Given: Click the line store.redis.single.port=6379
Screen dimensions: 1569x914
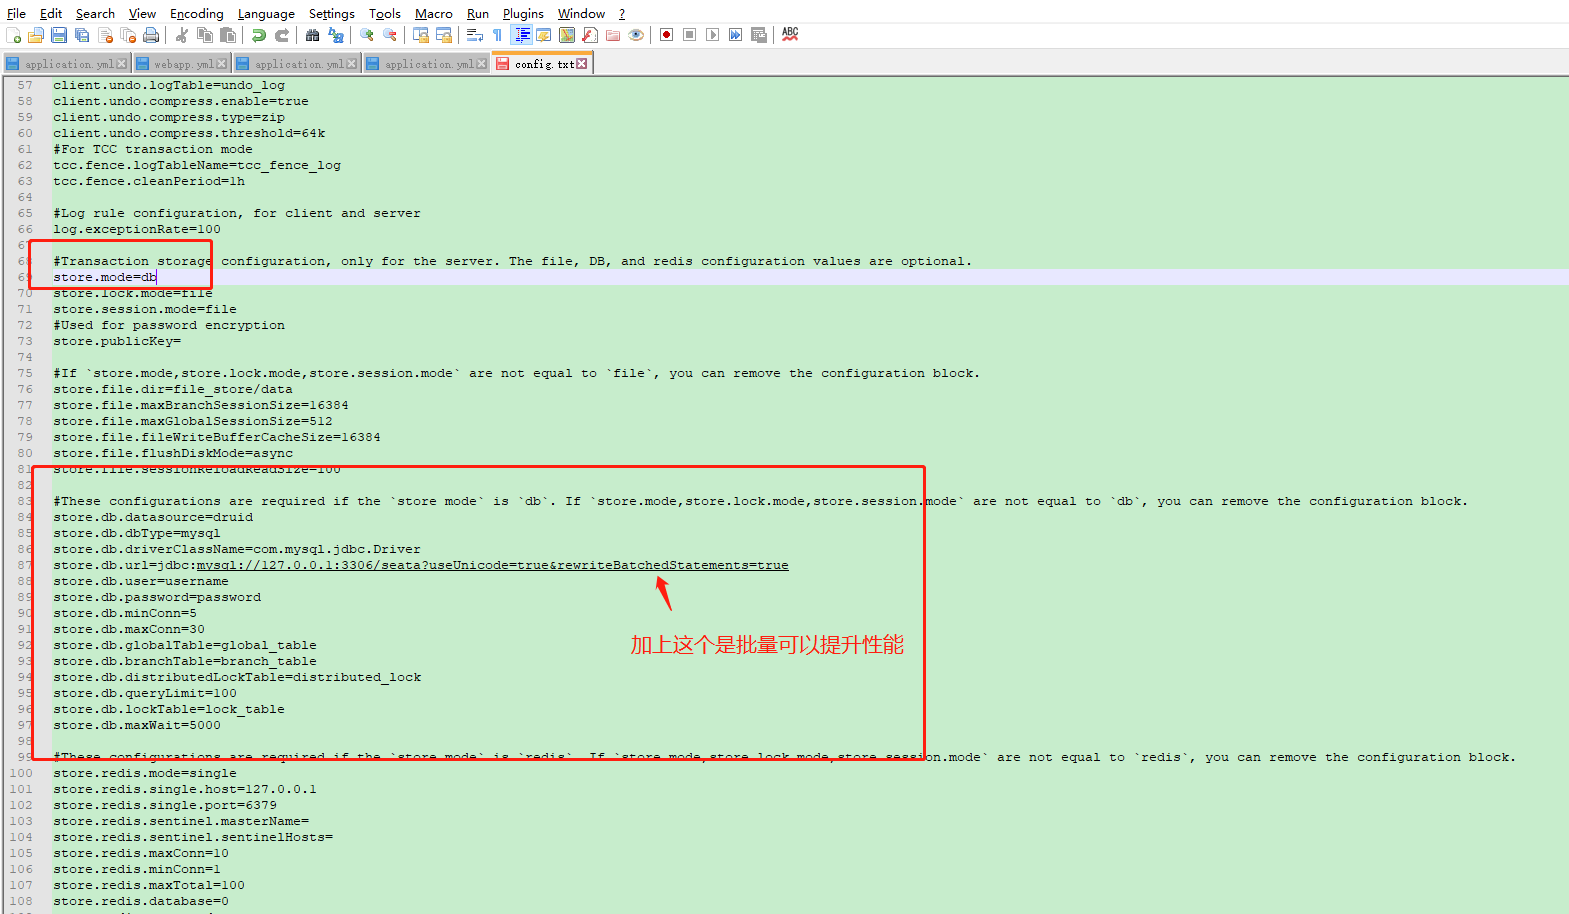Looking at the screenshot, I should (x=165, y=805).
